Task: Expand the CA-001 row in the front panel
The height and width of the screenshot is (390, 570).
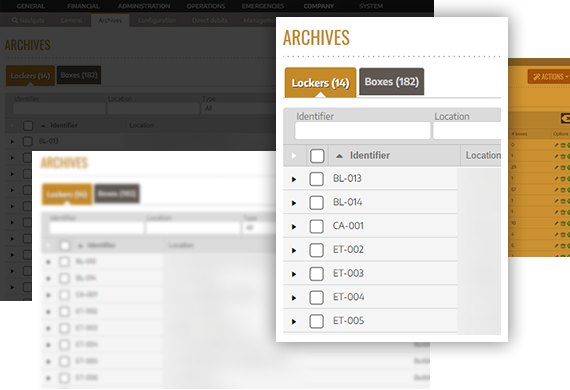Action: [294, 227]
